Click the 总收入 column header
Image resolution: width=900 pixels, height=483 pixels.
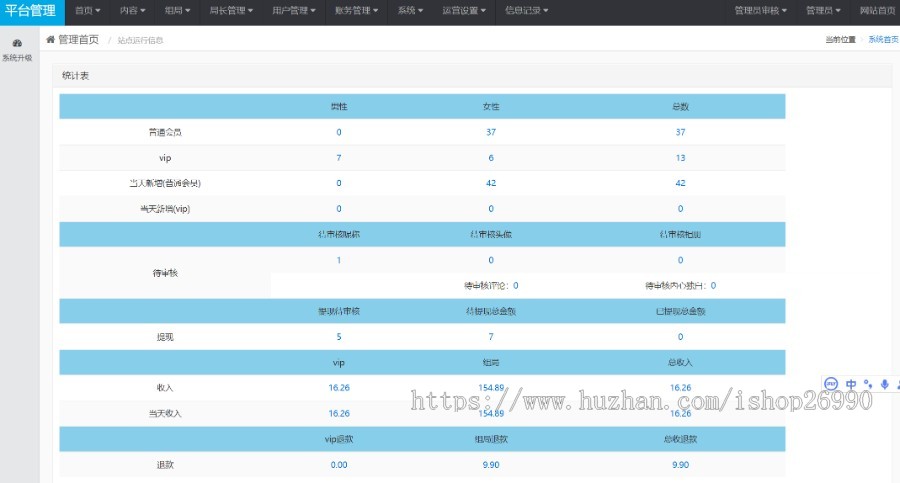(x=680, y=362)
